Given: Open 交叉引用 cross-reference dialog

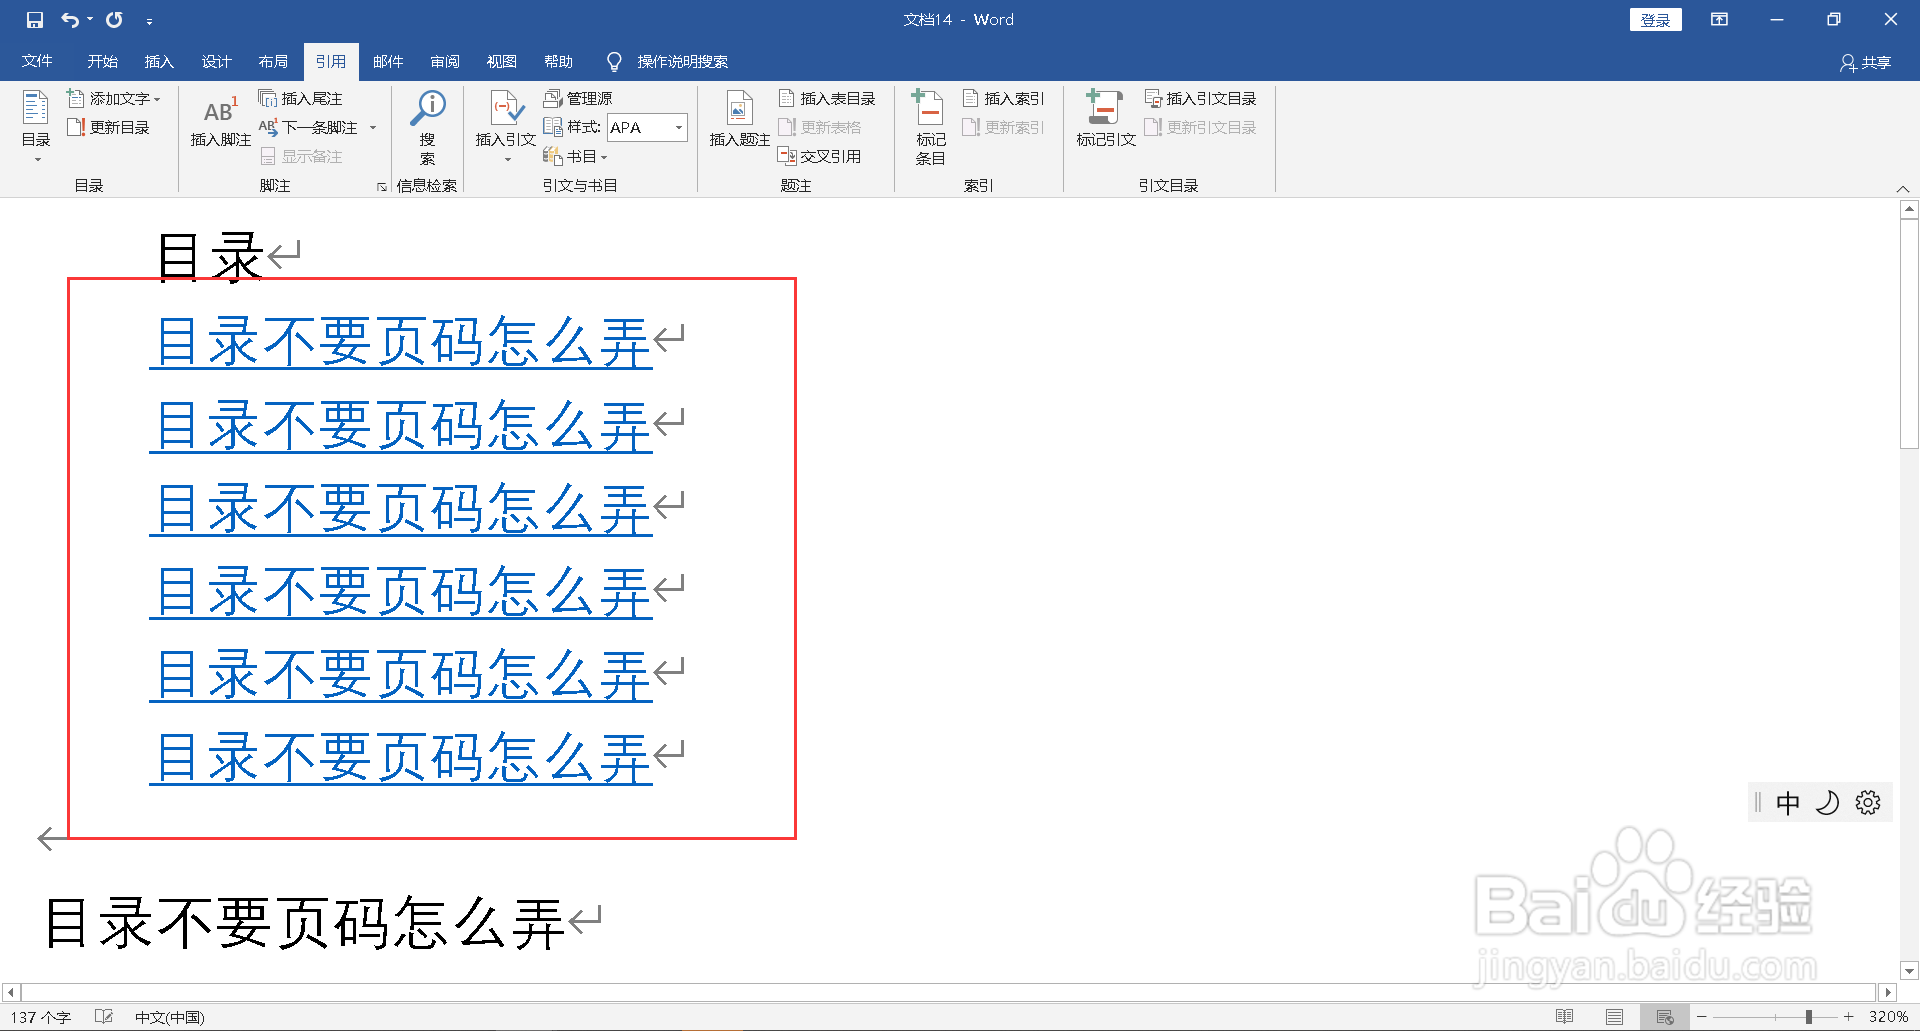Looking at the screenshot, I should pos(820,156).
